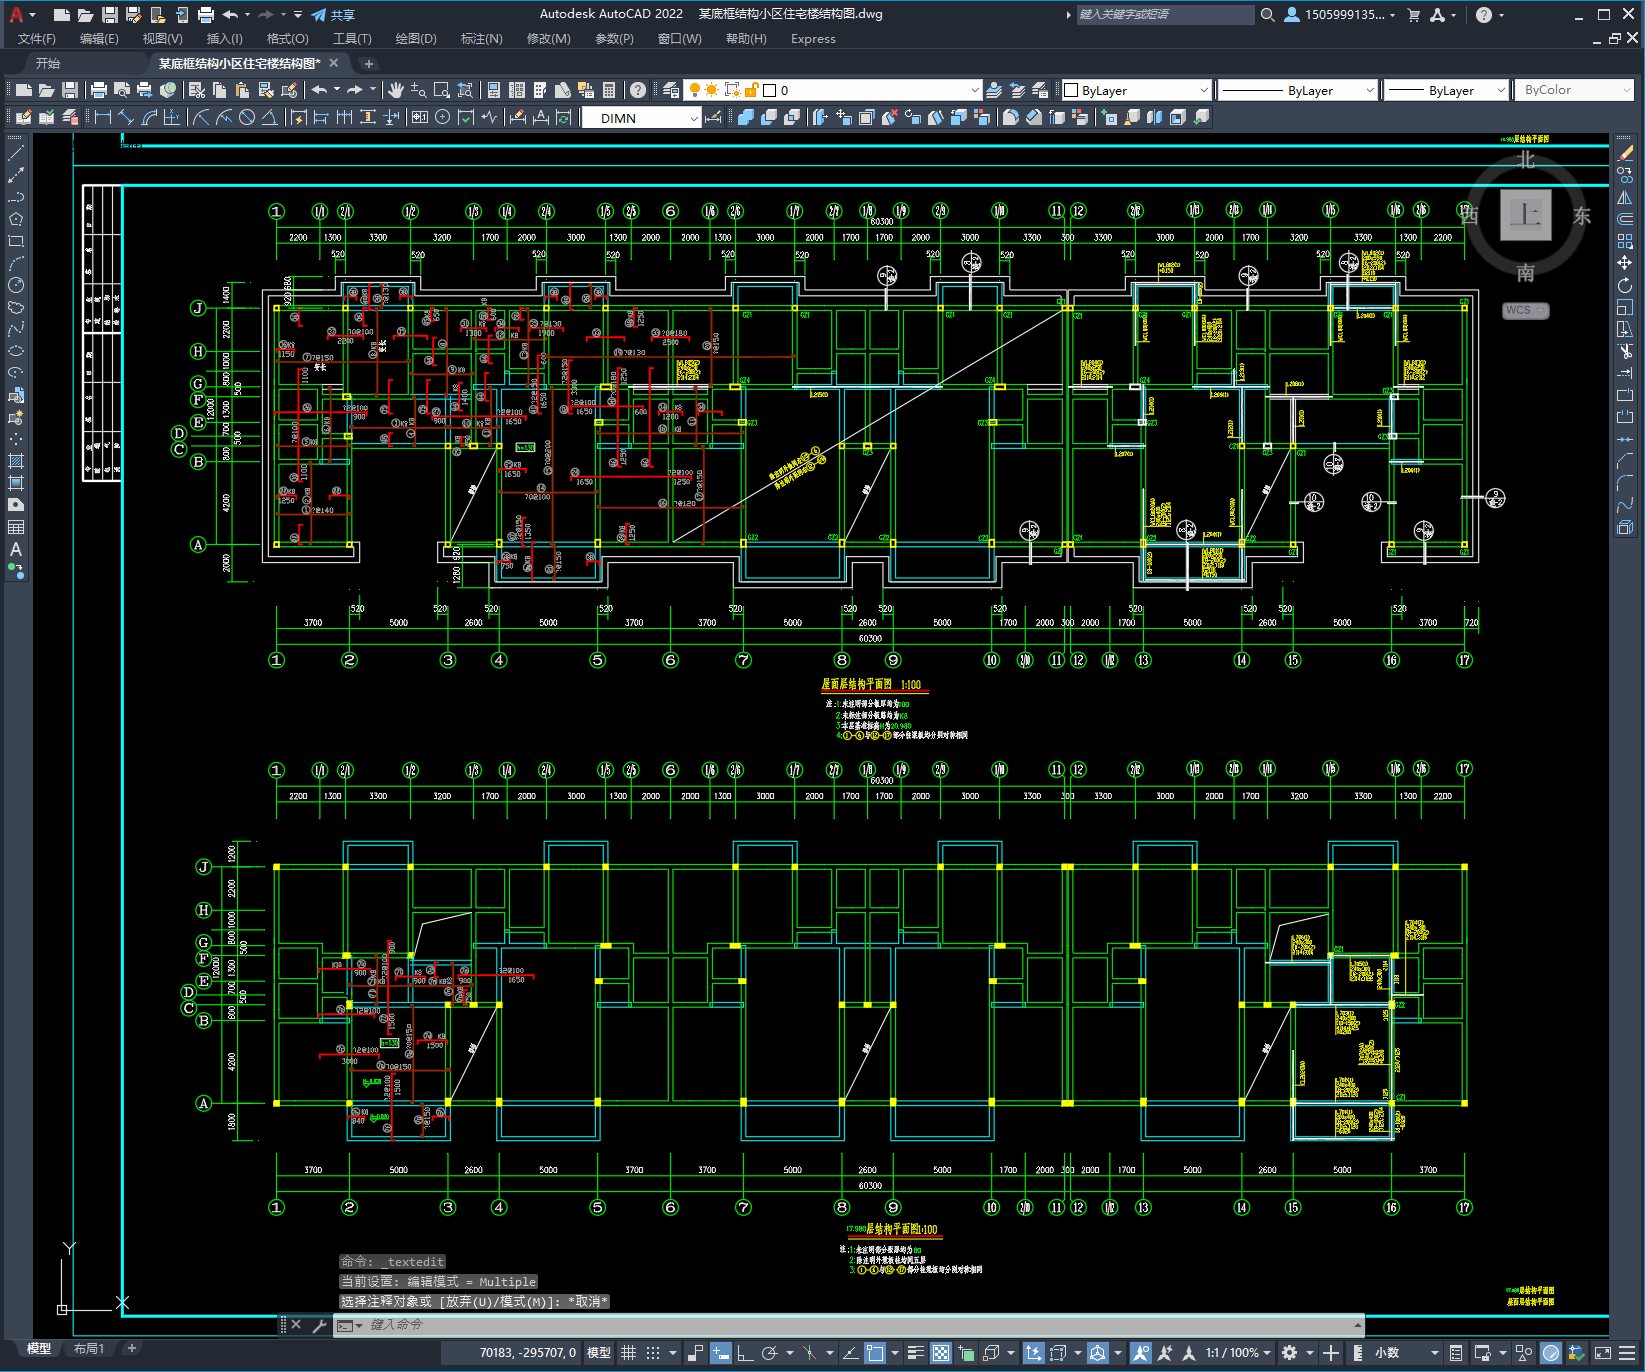The width and height of the screenshot is (1645, 1372).
Task: Click the Undo arrow in standard toolbar
Action: coord(319,90)
